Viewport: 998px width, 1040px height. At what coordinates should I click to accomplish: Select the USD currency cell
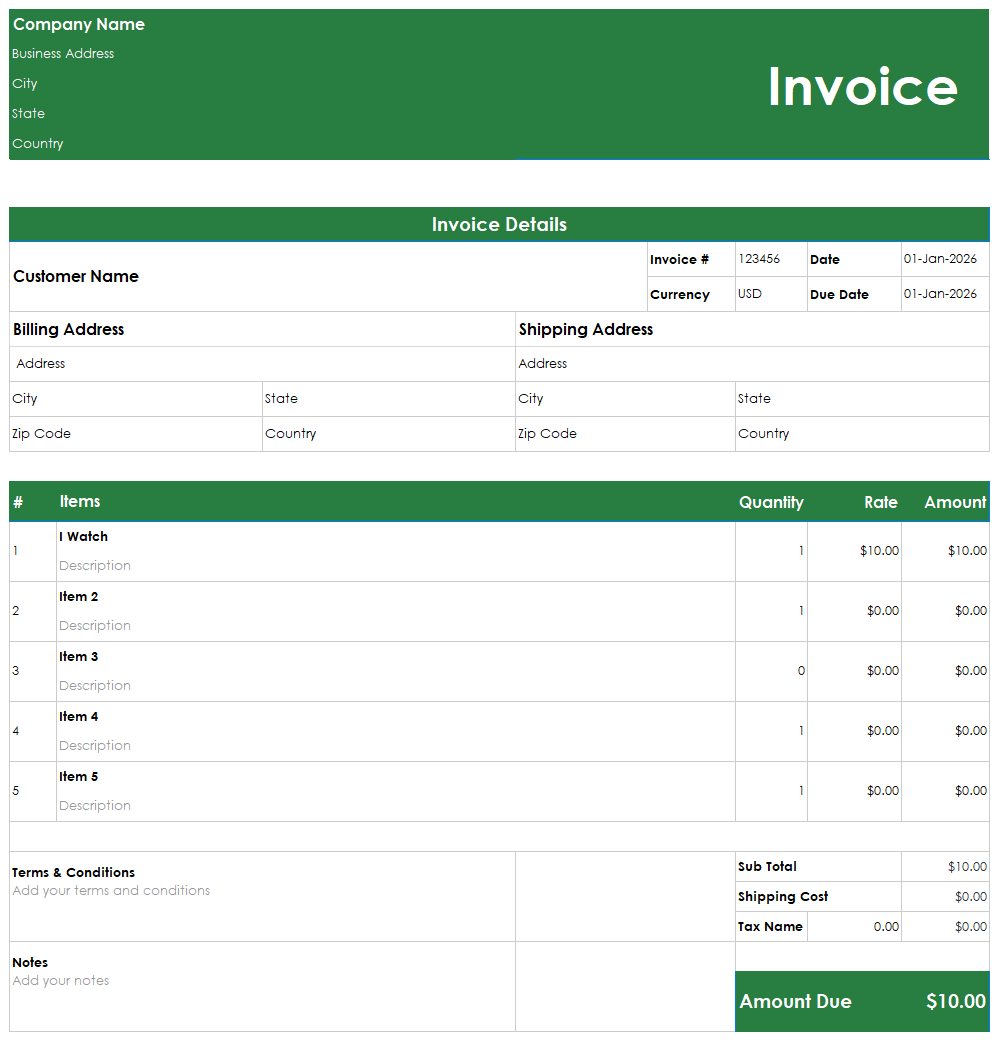(x=750, y=294)
